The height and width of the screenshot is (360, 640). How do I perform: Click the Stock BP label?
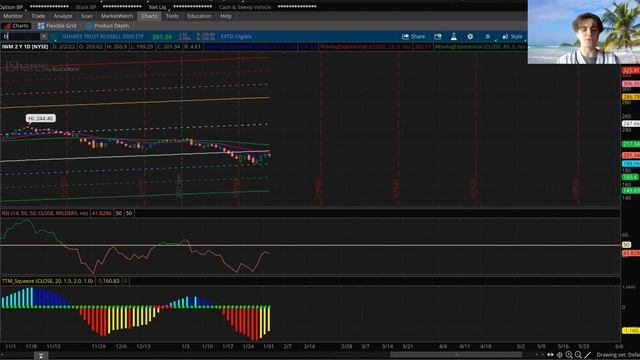pos(86,7)
